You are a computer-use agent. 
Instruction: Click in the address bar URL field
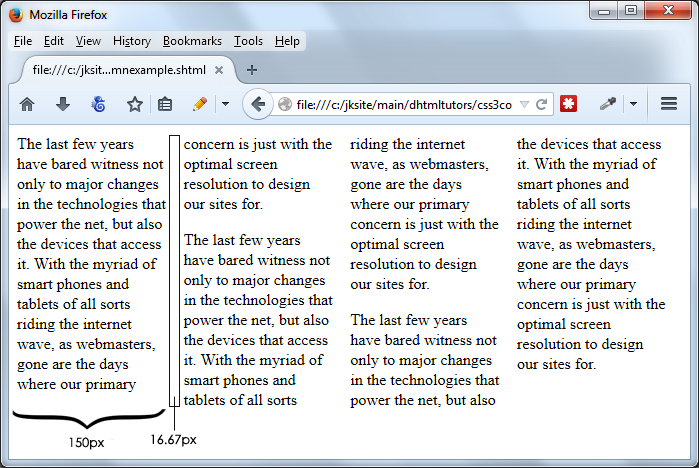(400, 104)
